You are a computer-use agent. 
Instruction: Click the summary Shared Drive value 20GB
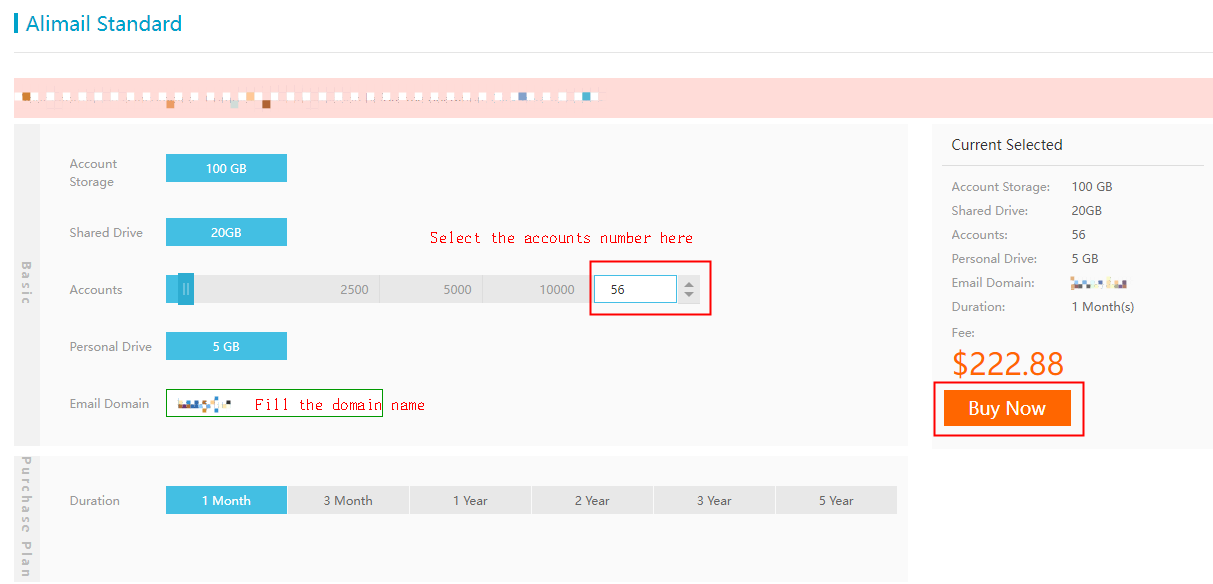pyautogui.click(x=1087, y=211)
